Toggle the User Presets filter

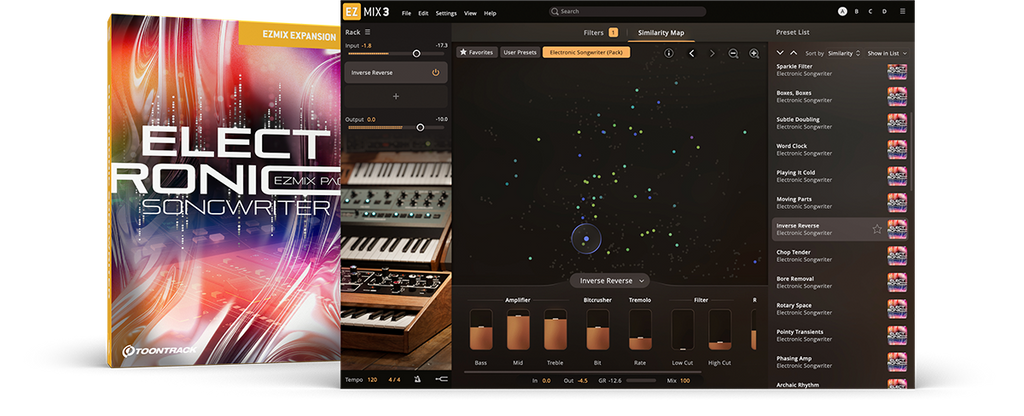point(520,52)
